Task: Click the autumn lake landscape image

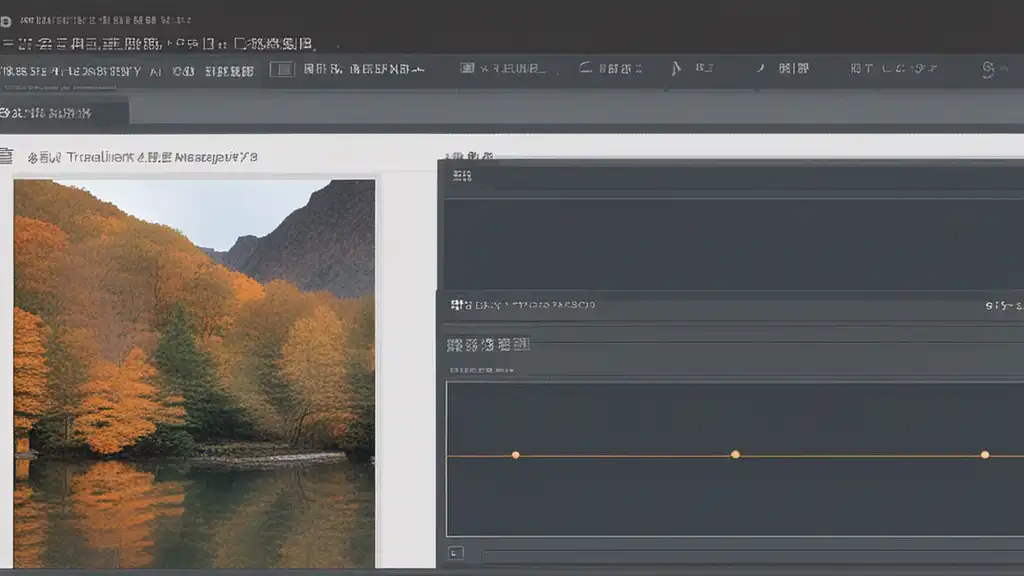Action: (x=194, y=372)
